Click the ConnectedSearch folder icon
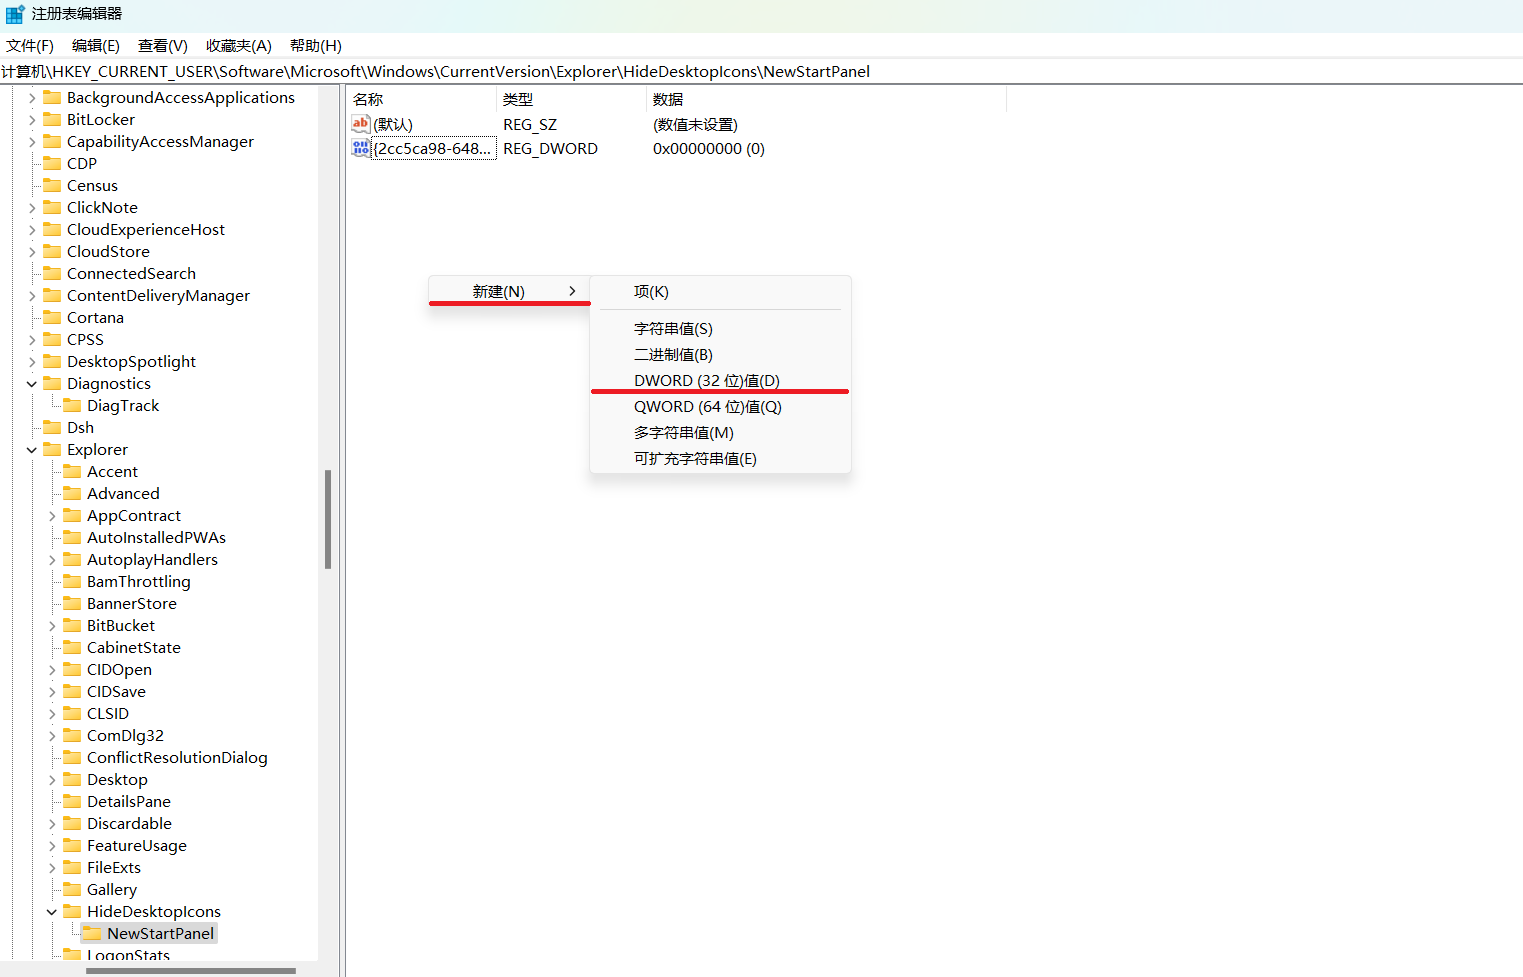This screenshot has width=1523, height=977. coord(53,273)
